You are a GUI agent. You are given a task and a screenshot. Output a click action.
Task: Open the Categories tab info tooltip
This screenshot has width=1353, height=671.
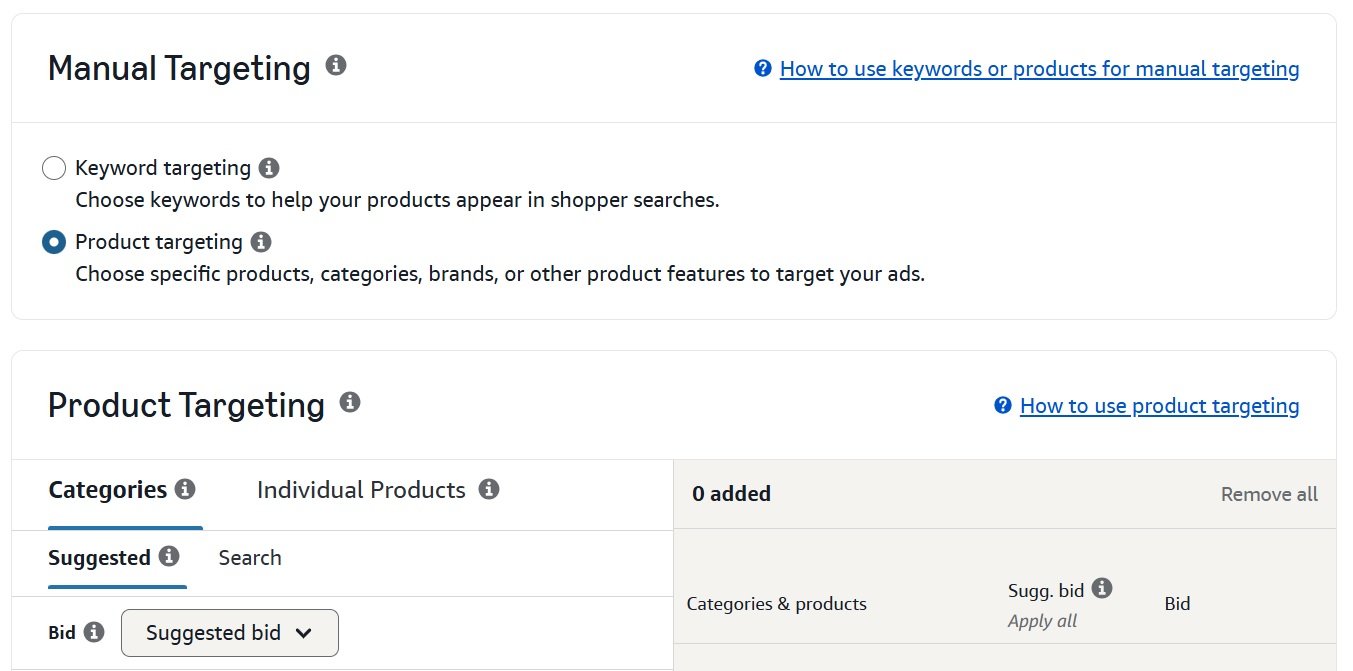(189, 488)
